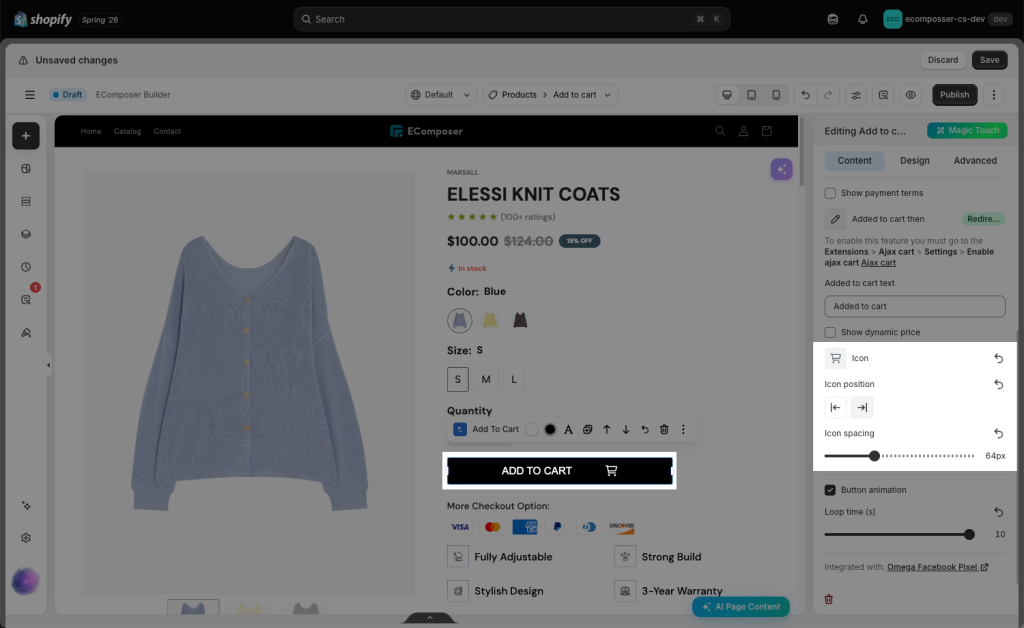1024x628 pixels.
Task: Open Products Add to cart template dropdown
Action: click(551, 95)
